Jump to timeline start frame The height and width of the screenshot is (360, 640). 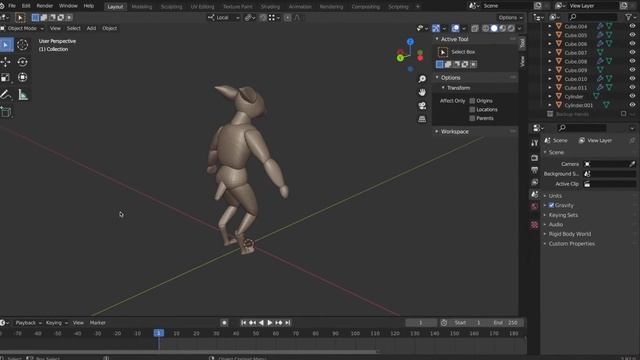coord(243,323)
